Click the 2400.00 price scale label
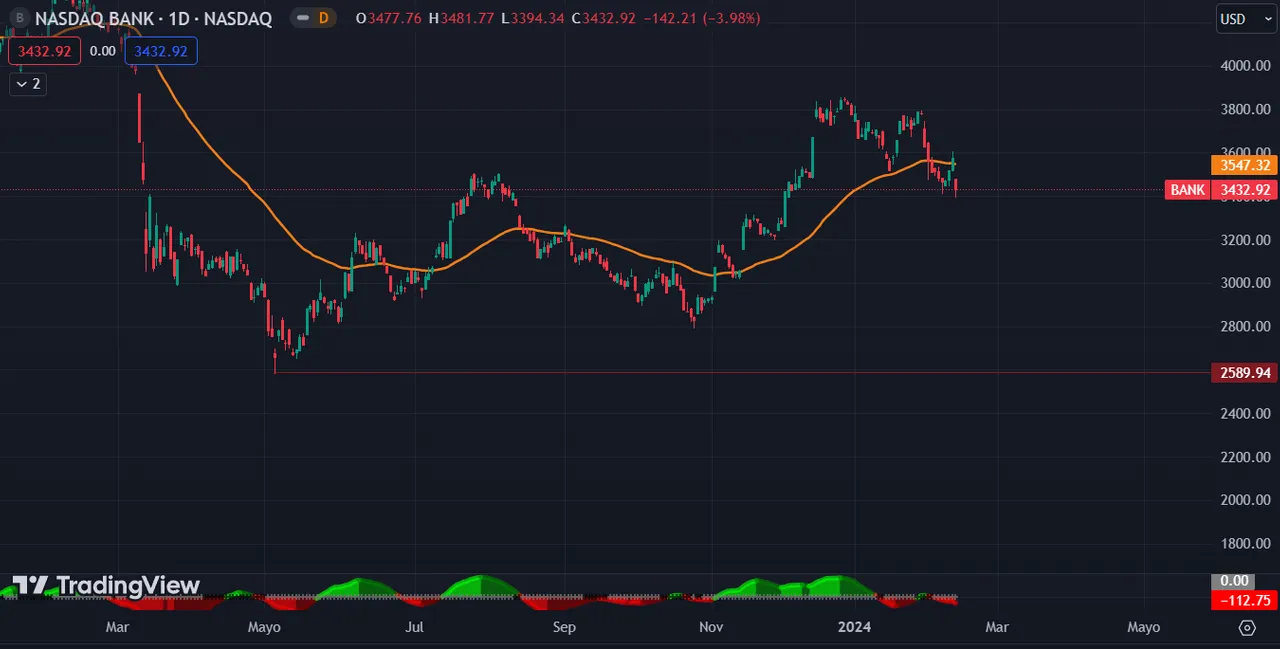This screenshot has width=1280, height=649. pos(1245,413)
